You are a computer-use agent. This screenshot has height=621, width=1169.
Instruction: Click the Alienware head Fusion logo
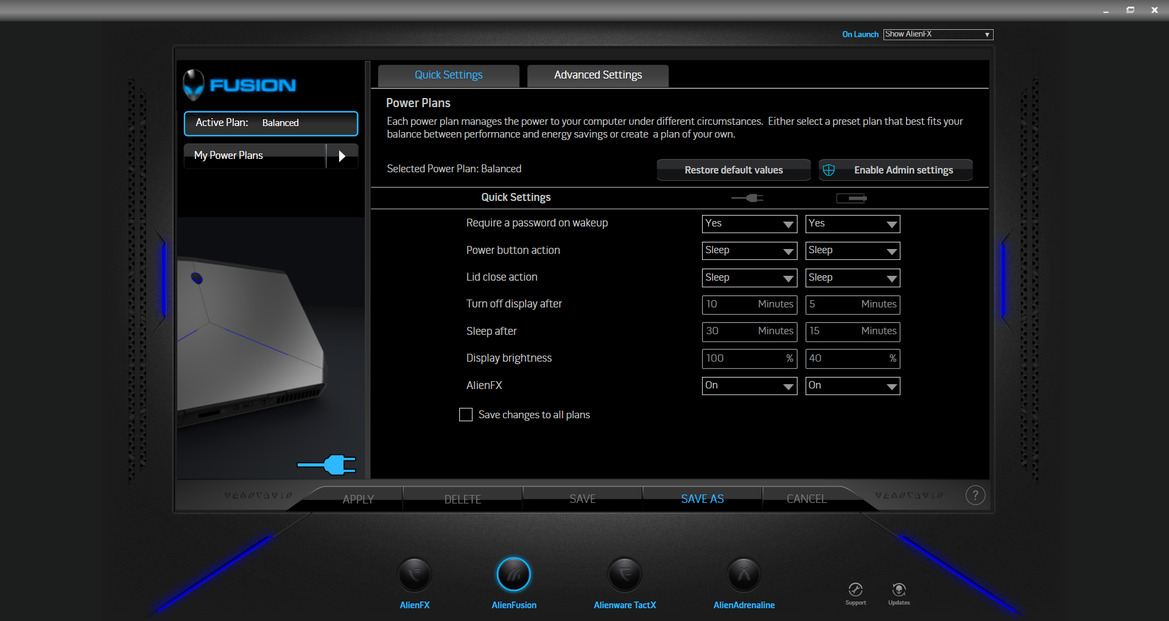coord(194,85)
